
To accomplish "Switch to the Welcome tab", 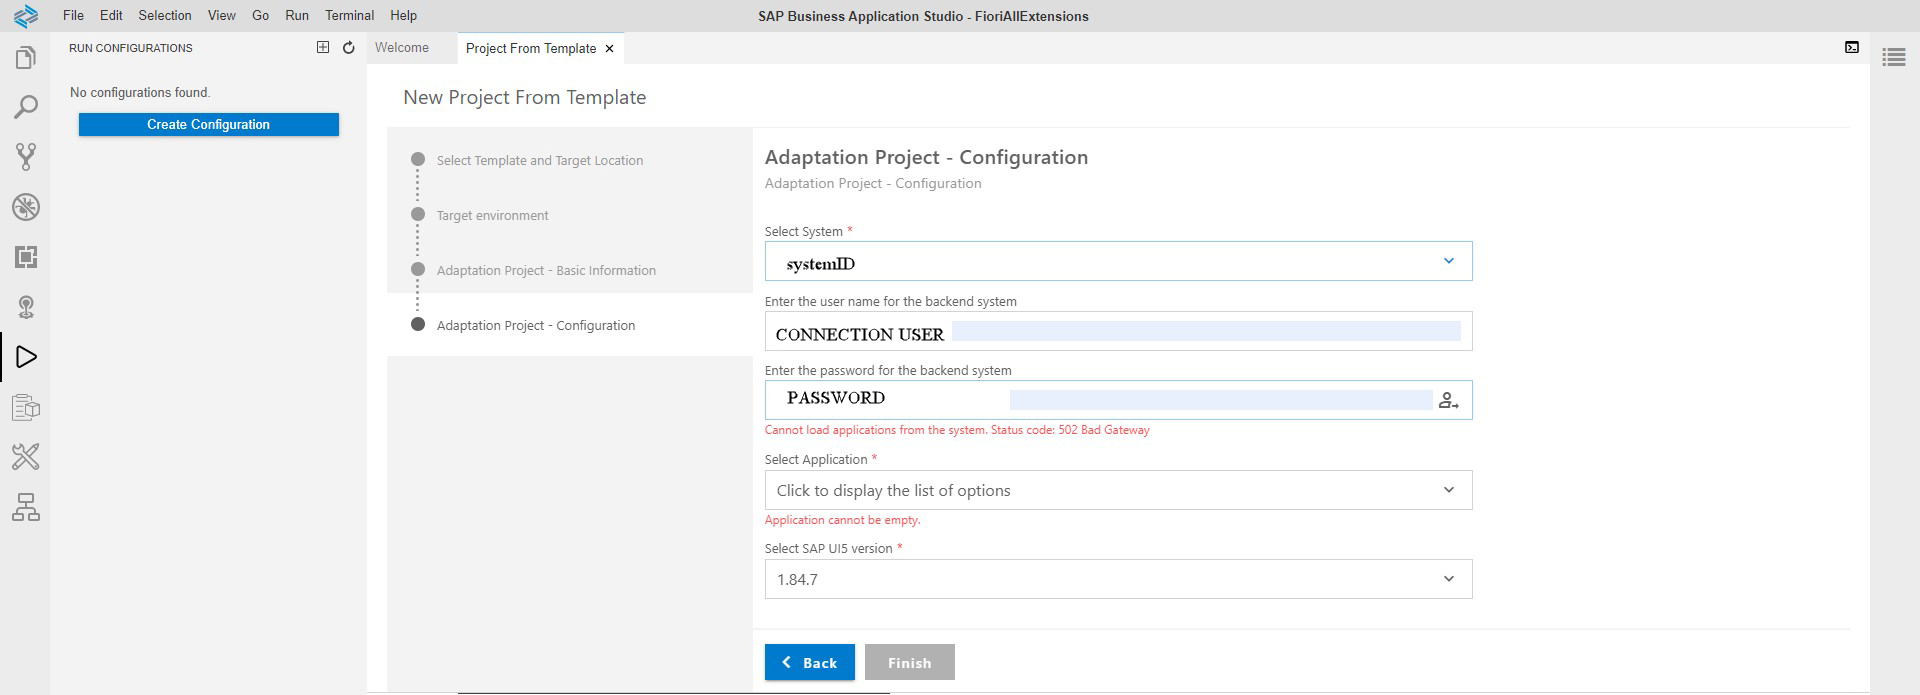I will click(x=402, y=47).
